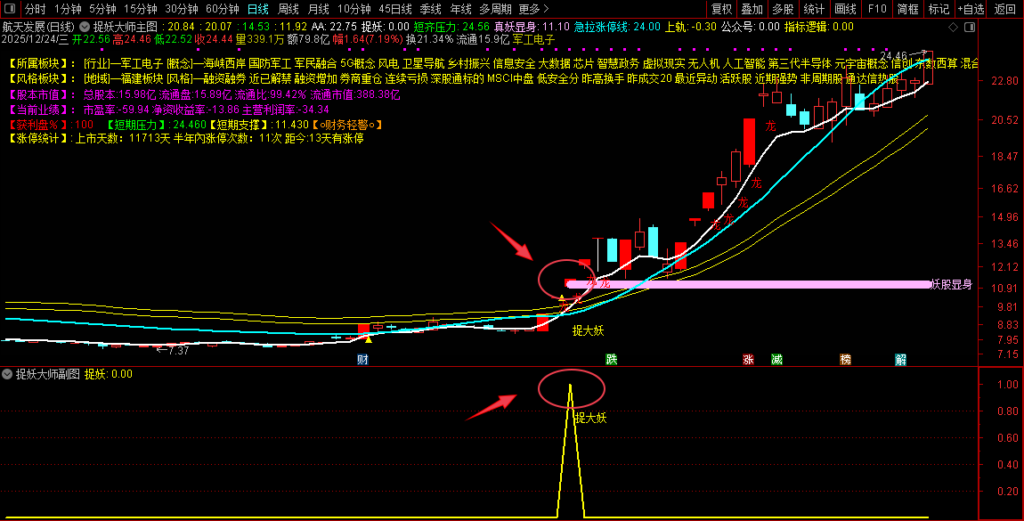This screenshot has height=521, width=1024.
Task: Click the pink 妖股显身 horizontal line
Action: [x=750, y=284]
